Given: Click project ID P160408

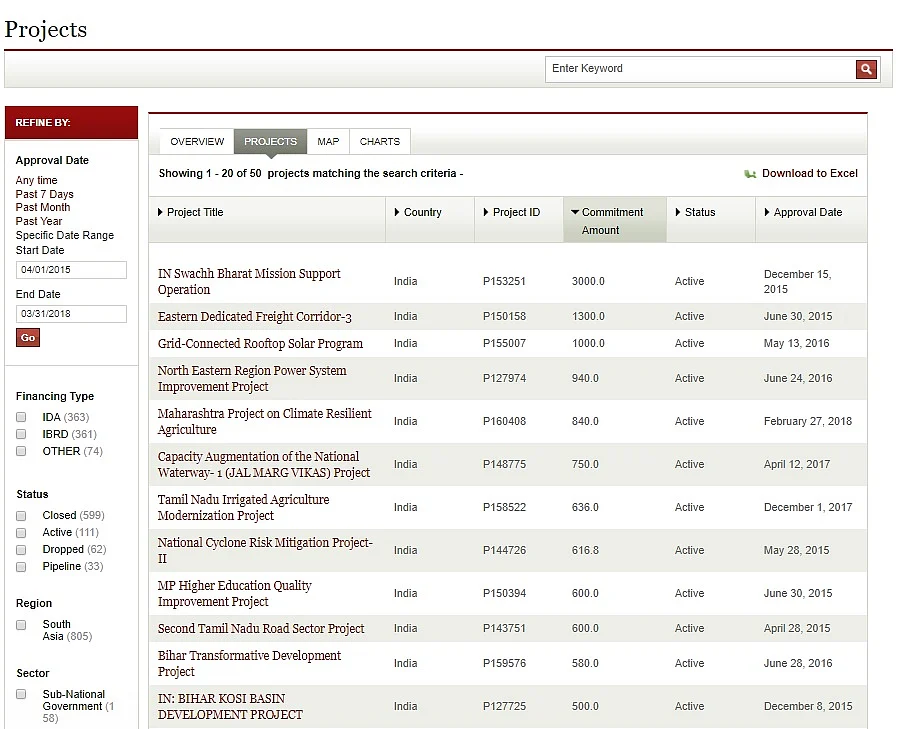Looking at the screenshot, I should pos(504,421).
